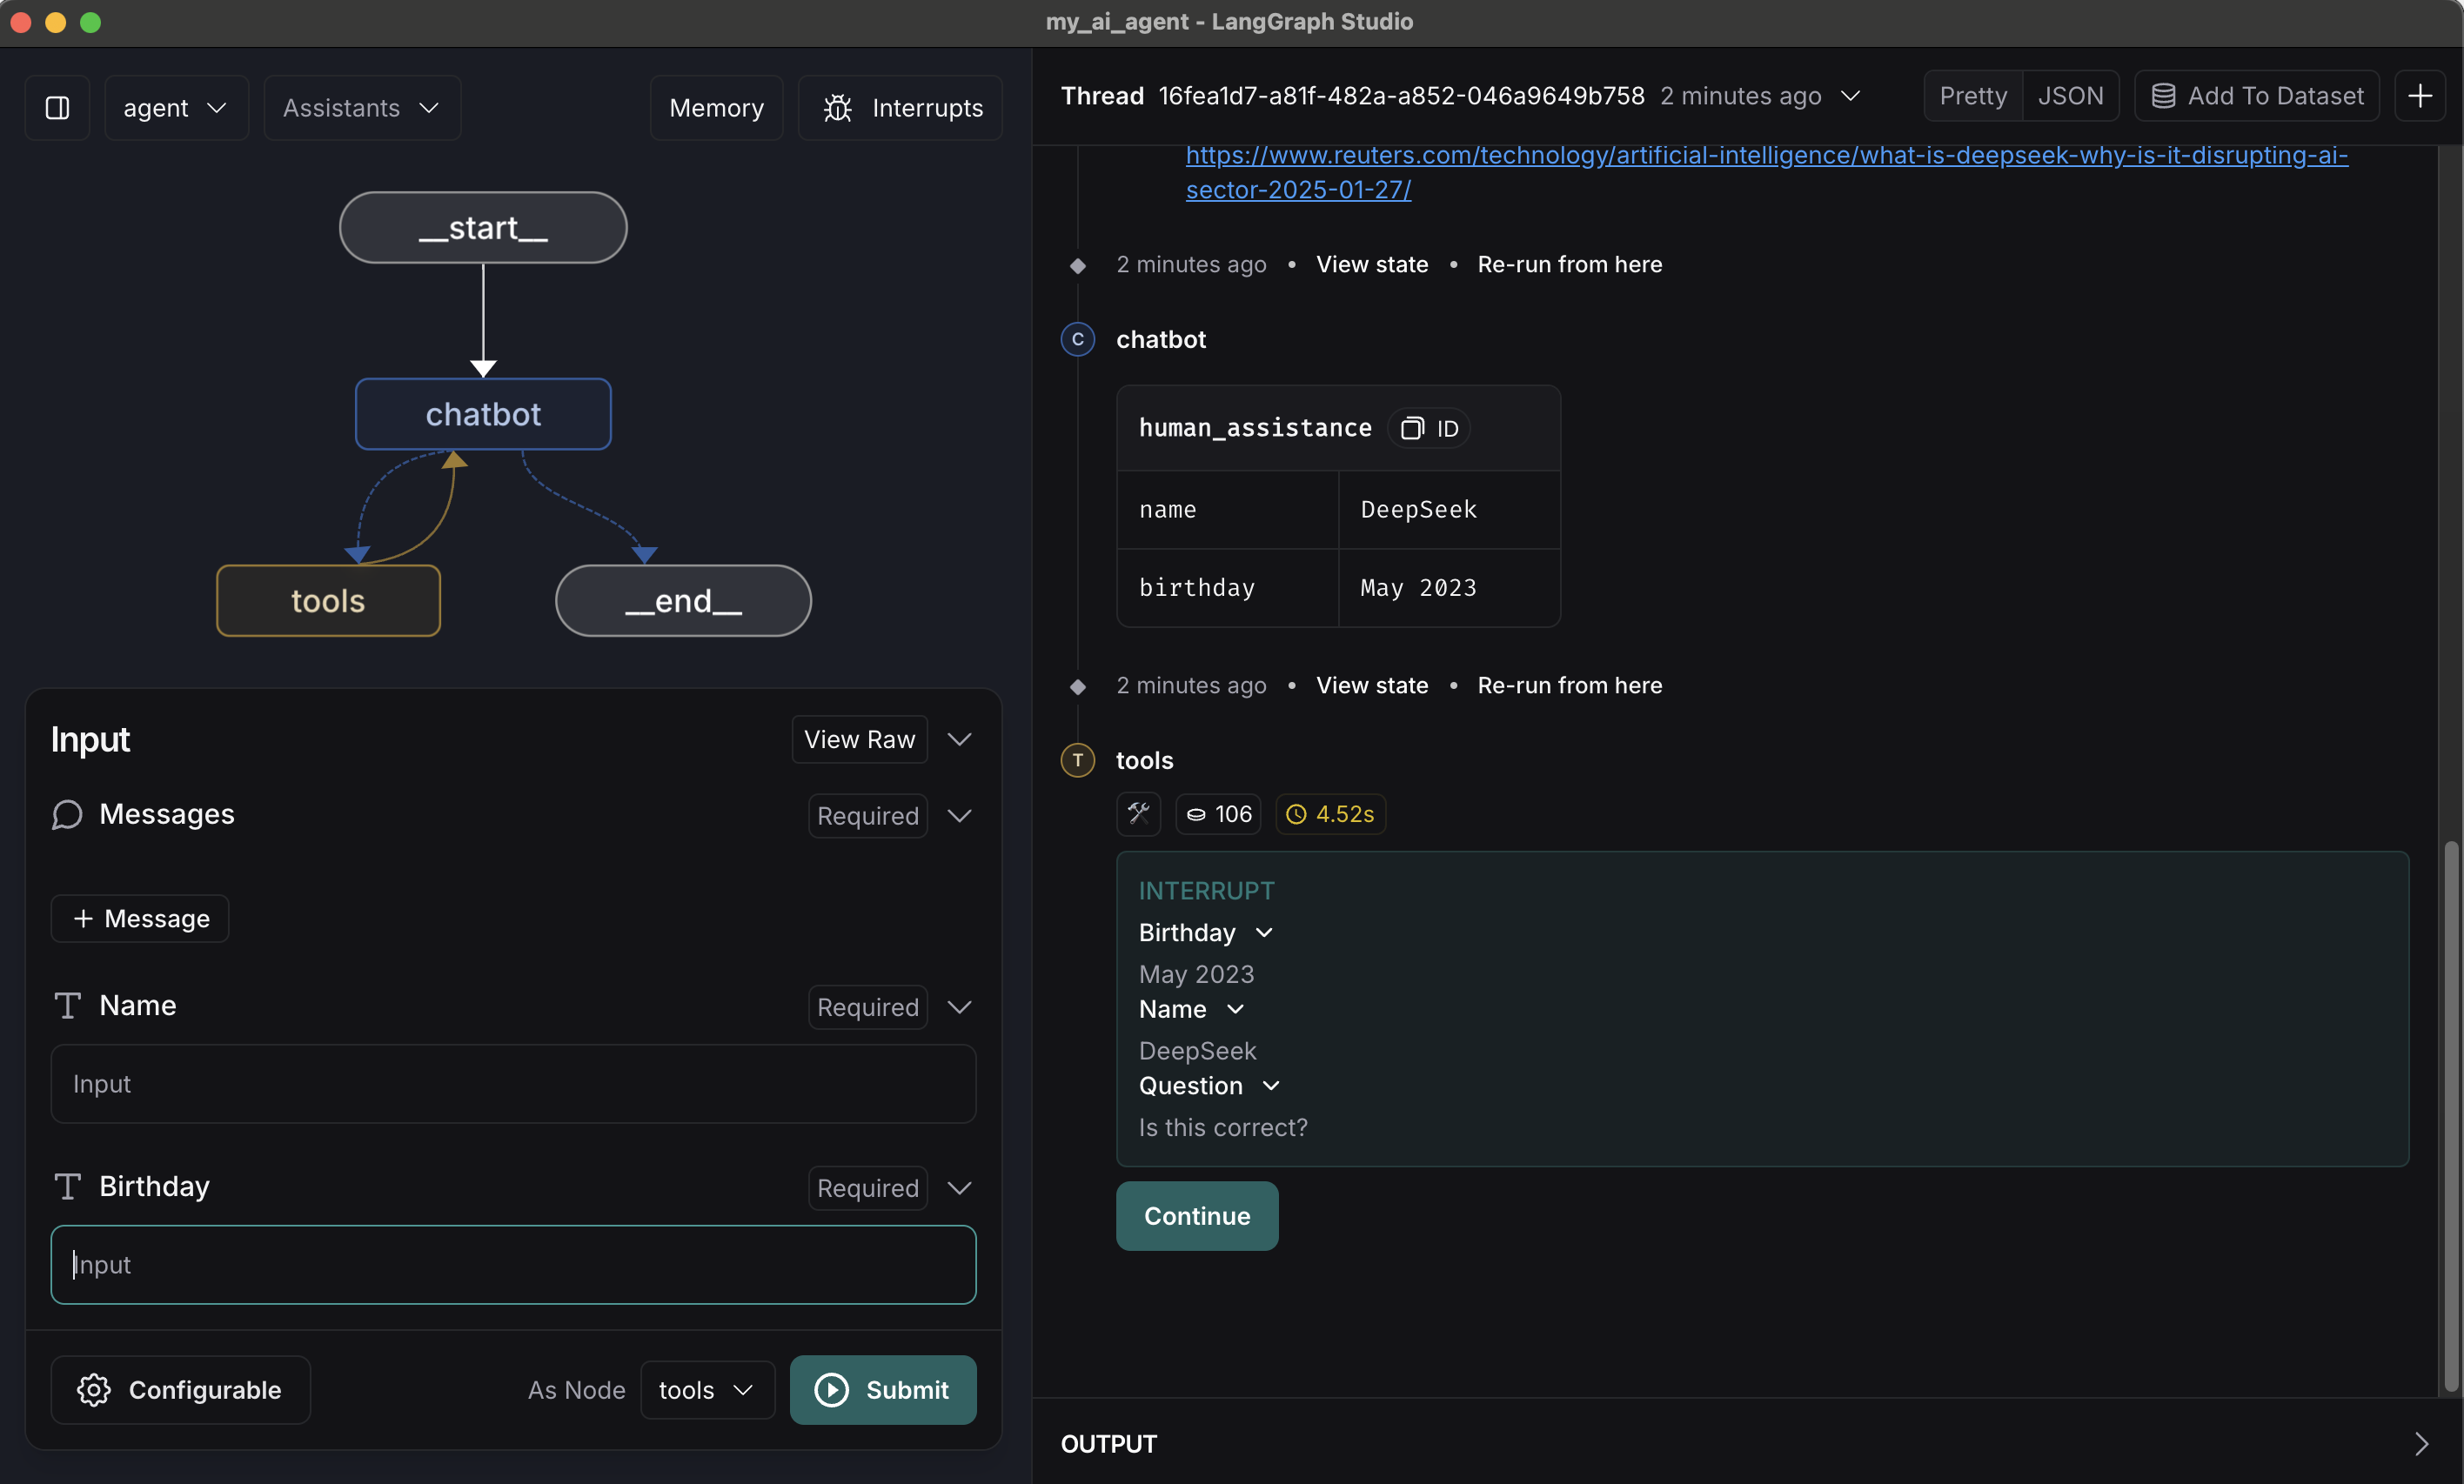Switch view to Pretty mode
The height and width of the screenshot is (1484, 2464).
click(x=1972, y=96)
